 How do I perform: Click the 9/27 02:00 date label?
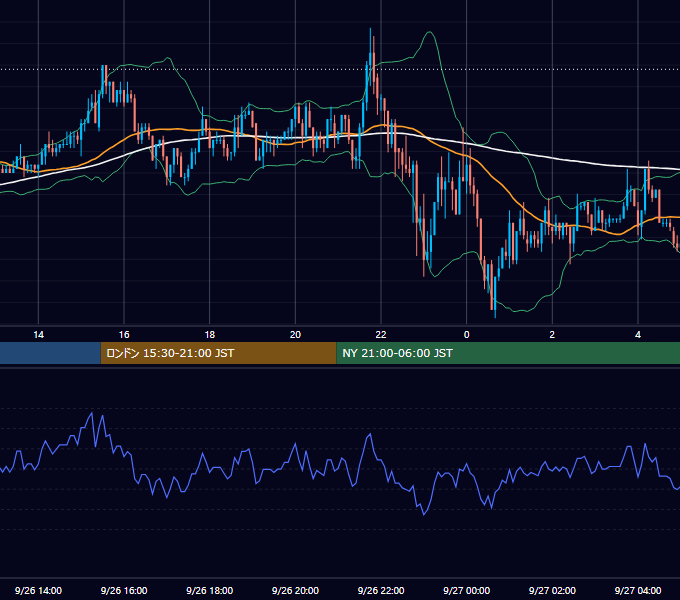[x=552, y=590]
